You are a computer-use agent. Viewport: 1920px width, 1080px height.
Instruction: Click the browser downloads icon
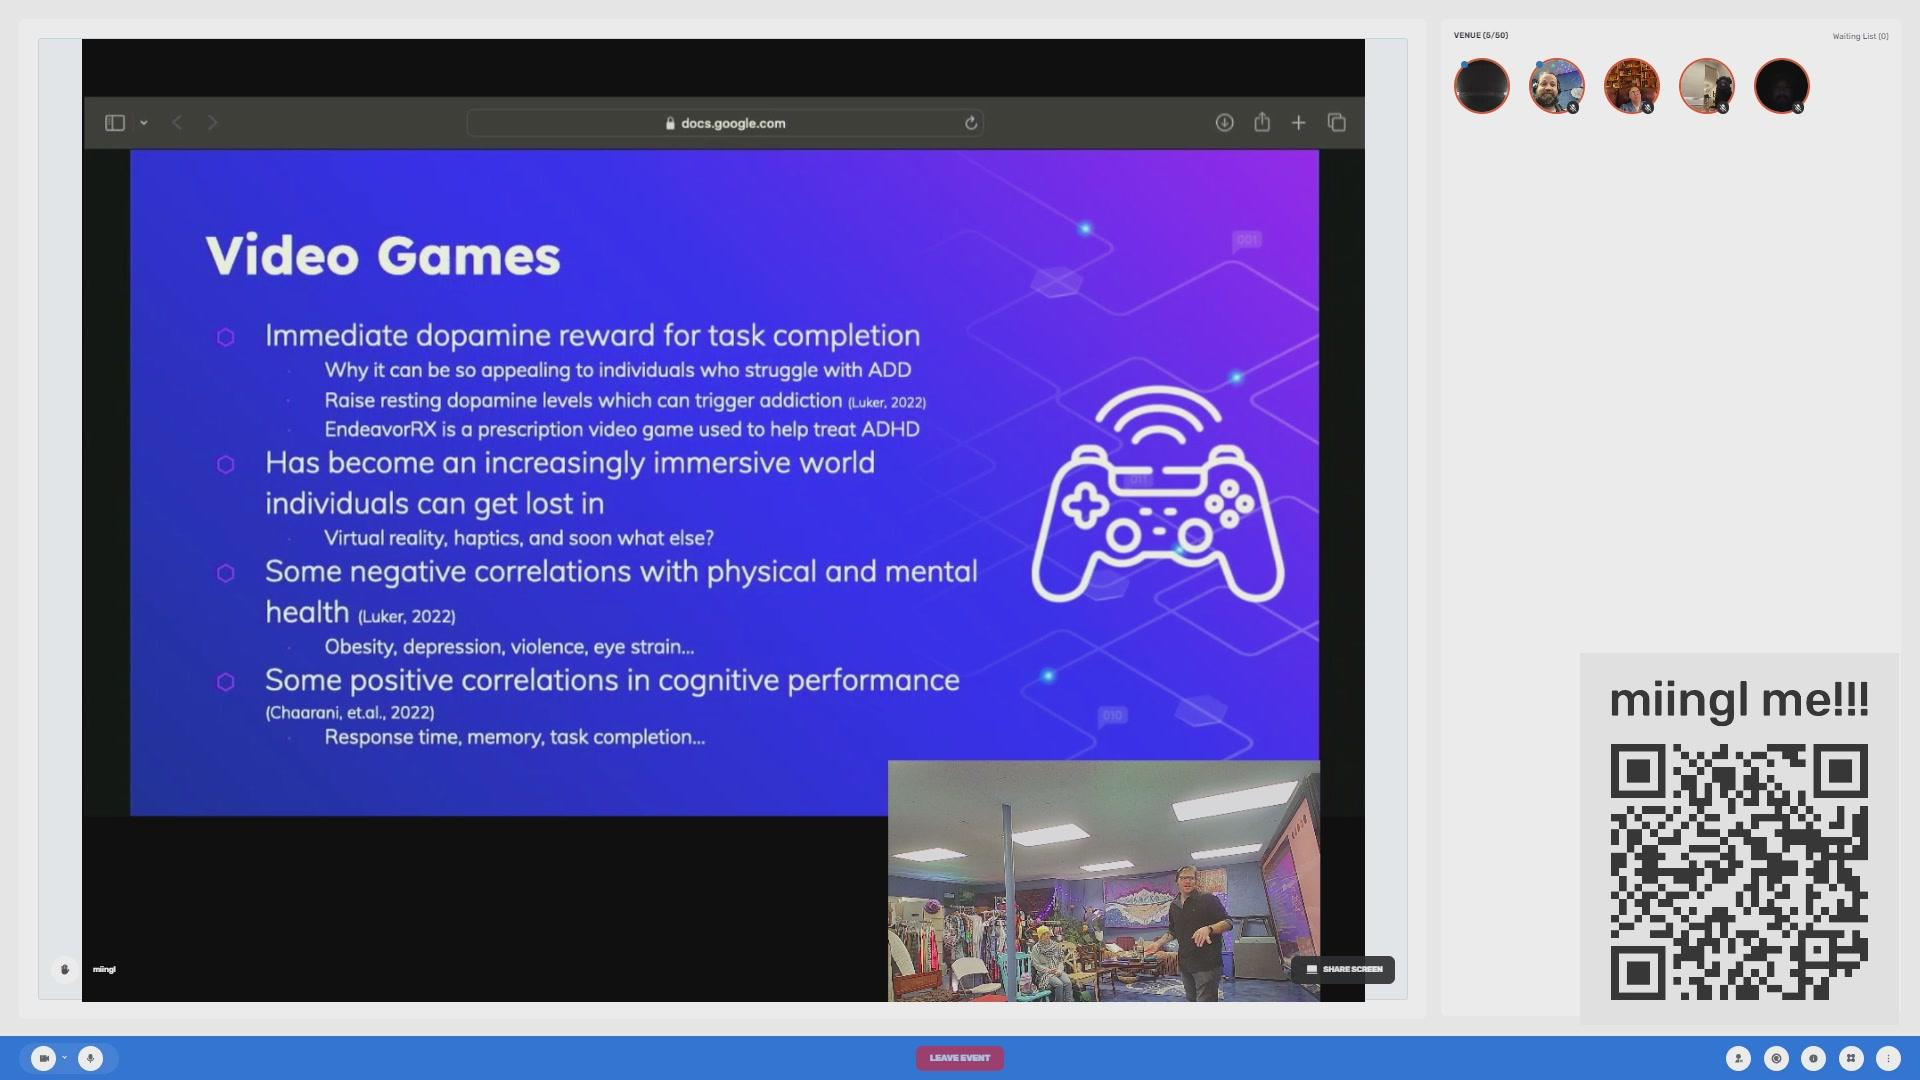[x=1224, y=123]
